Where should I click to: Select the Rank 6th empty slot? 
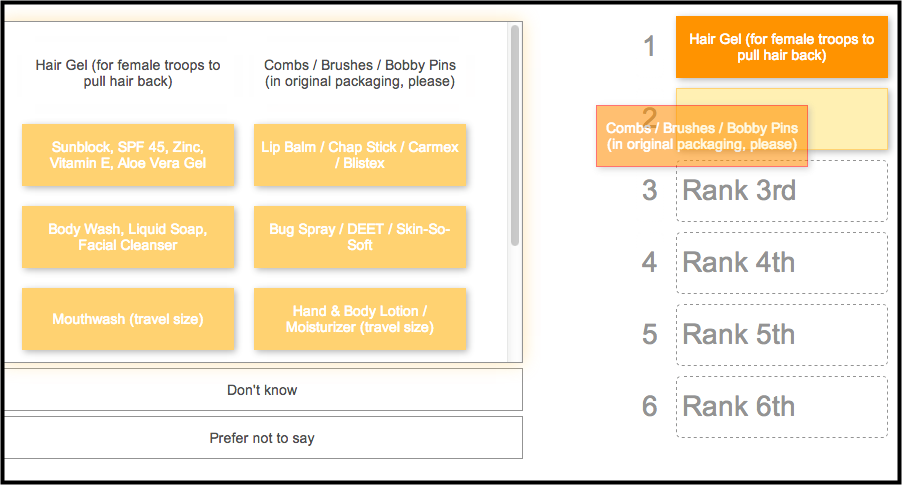pos(782,407)
